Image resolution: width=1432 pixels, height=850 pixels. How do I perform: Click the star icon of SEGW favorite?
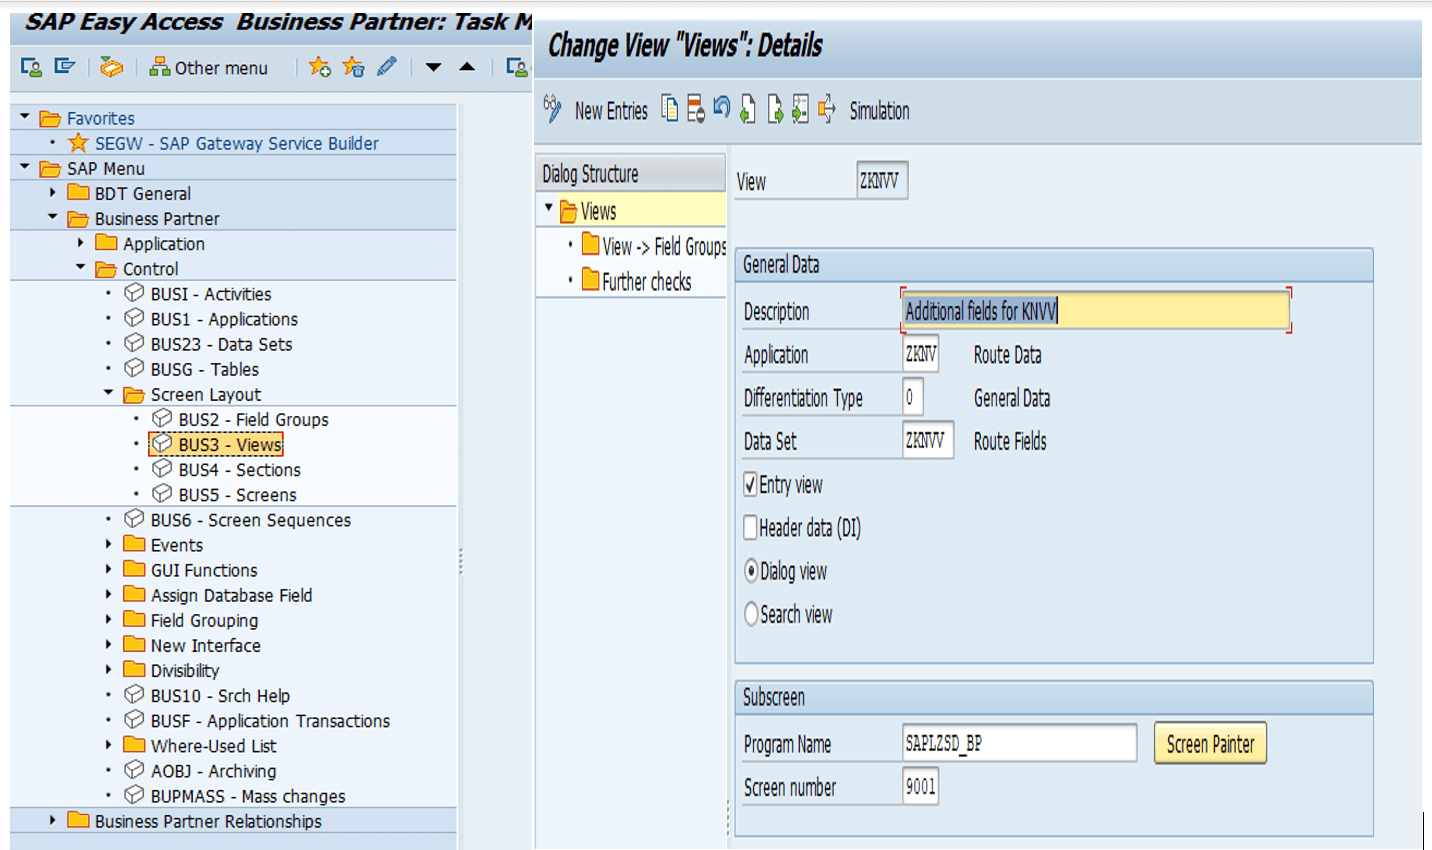(78, 143)
